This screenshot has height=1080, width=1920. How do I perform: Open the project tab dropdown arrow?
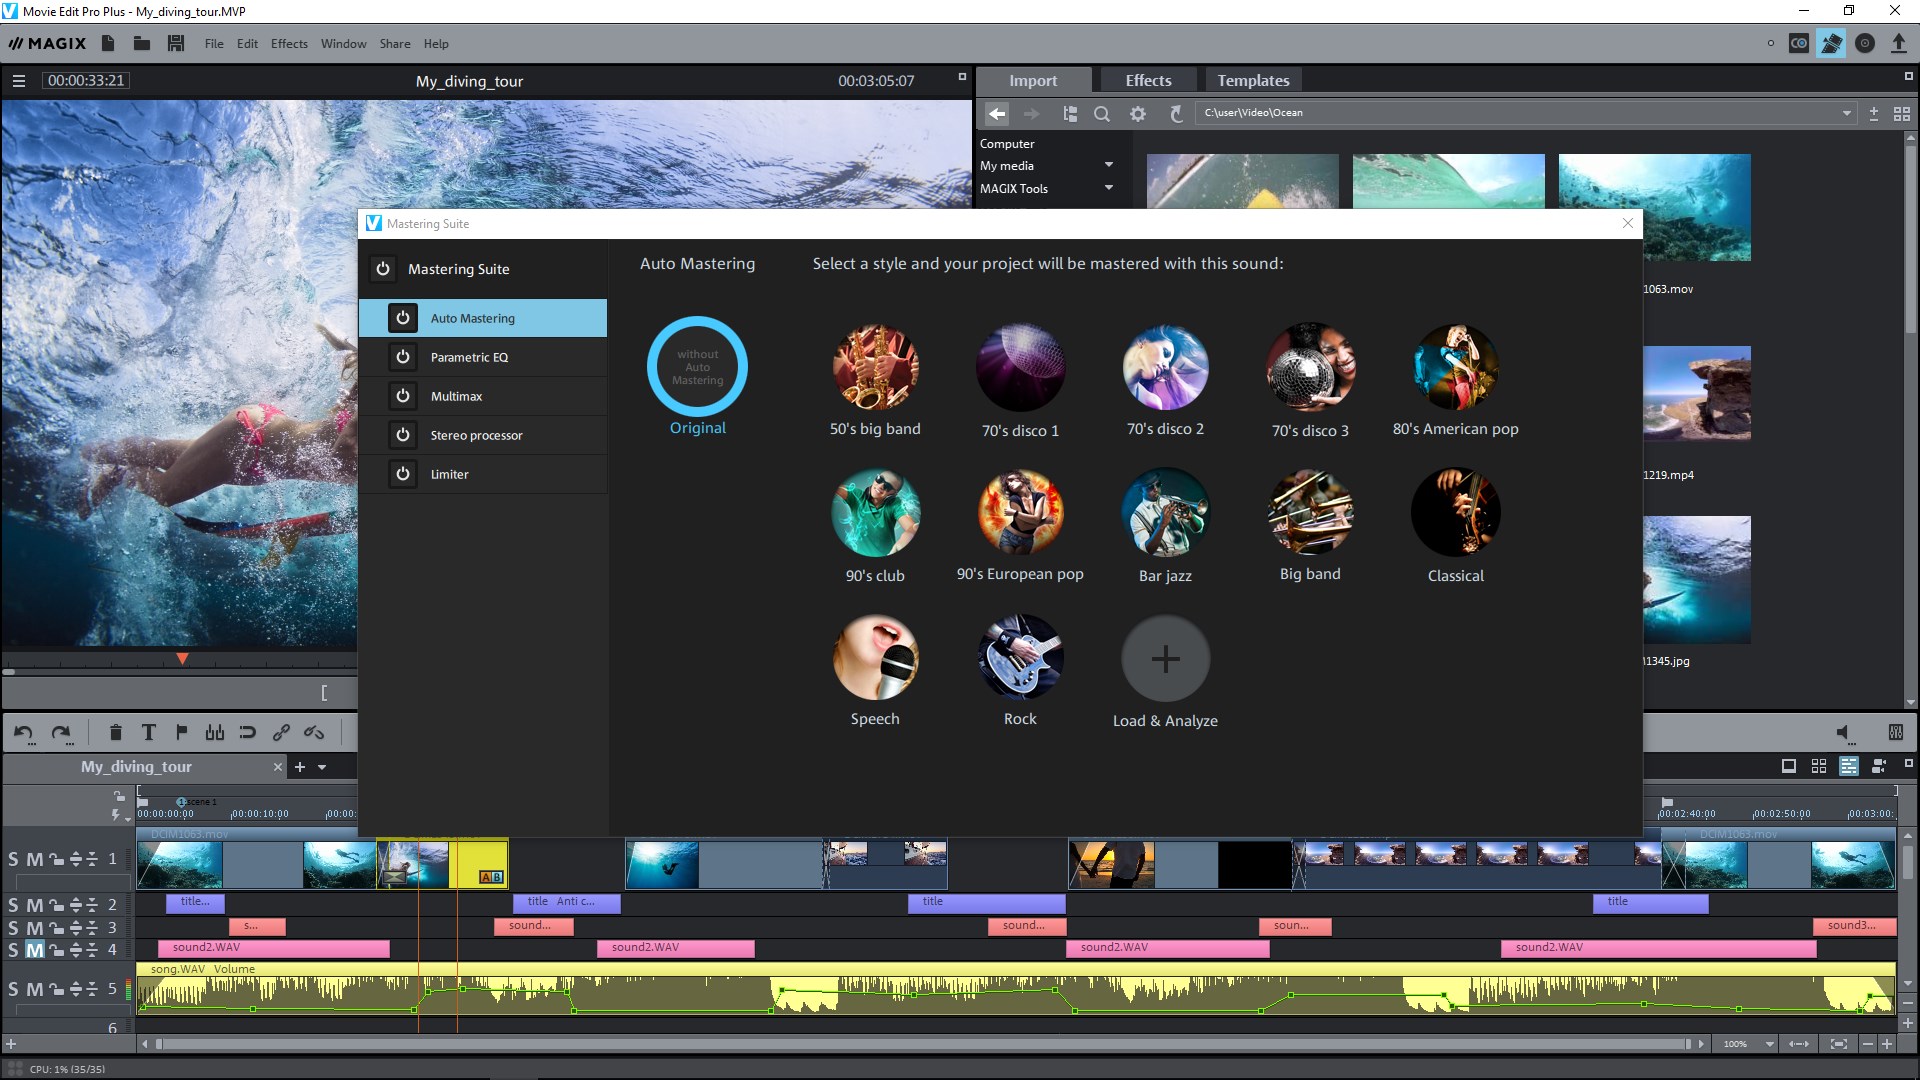point(322,767)
